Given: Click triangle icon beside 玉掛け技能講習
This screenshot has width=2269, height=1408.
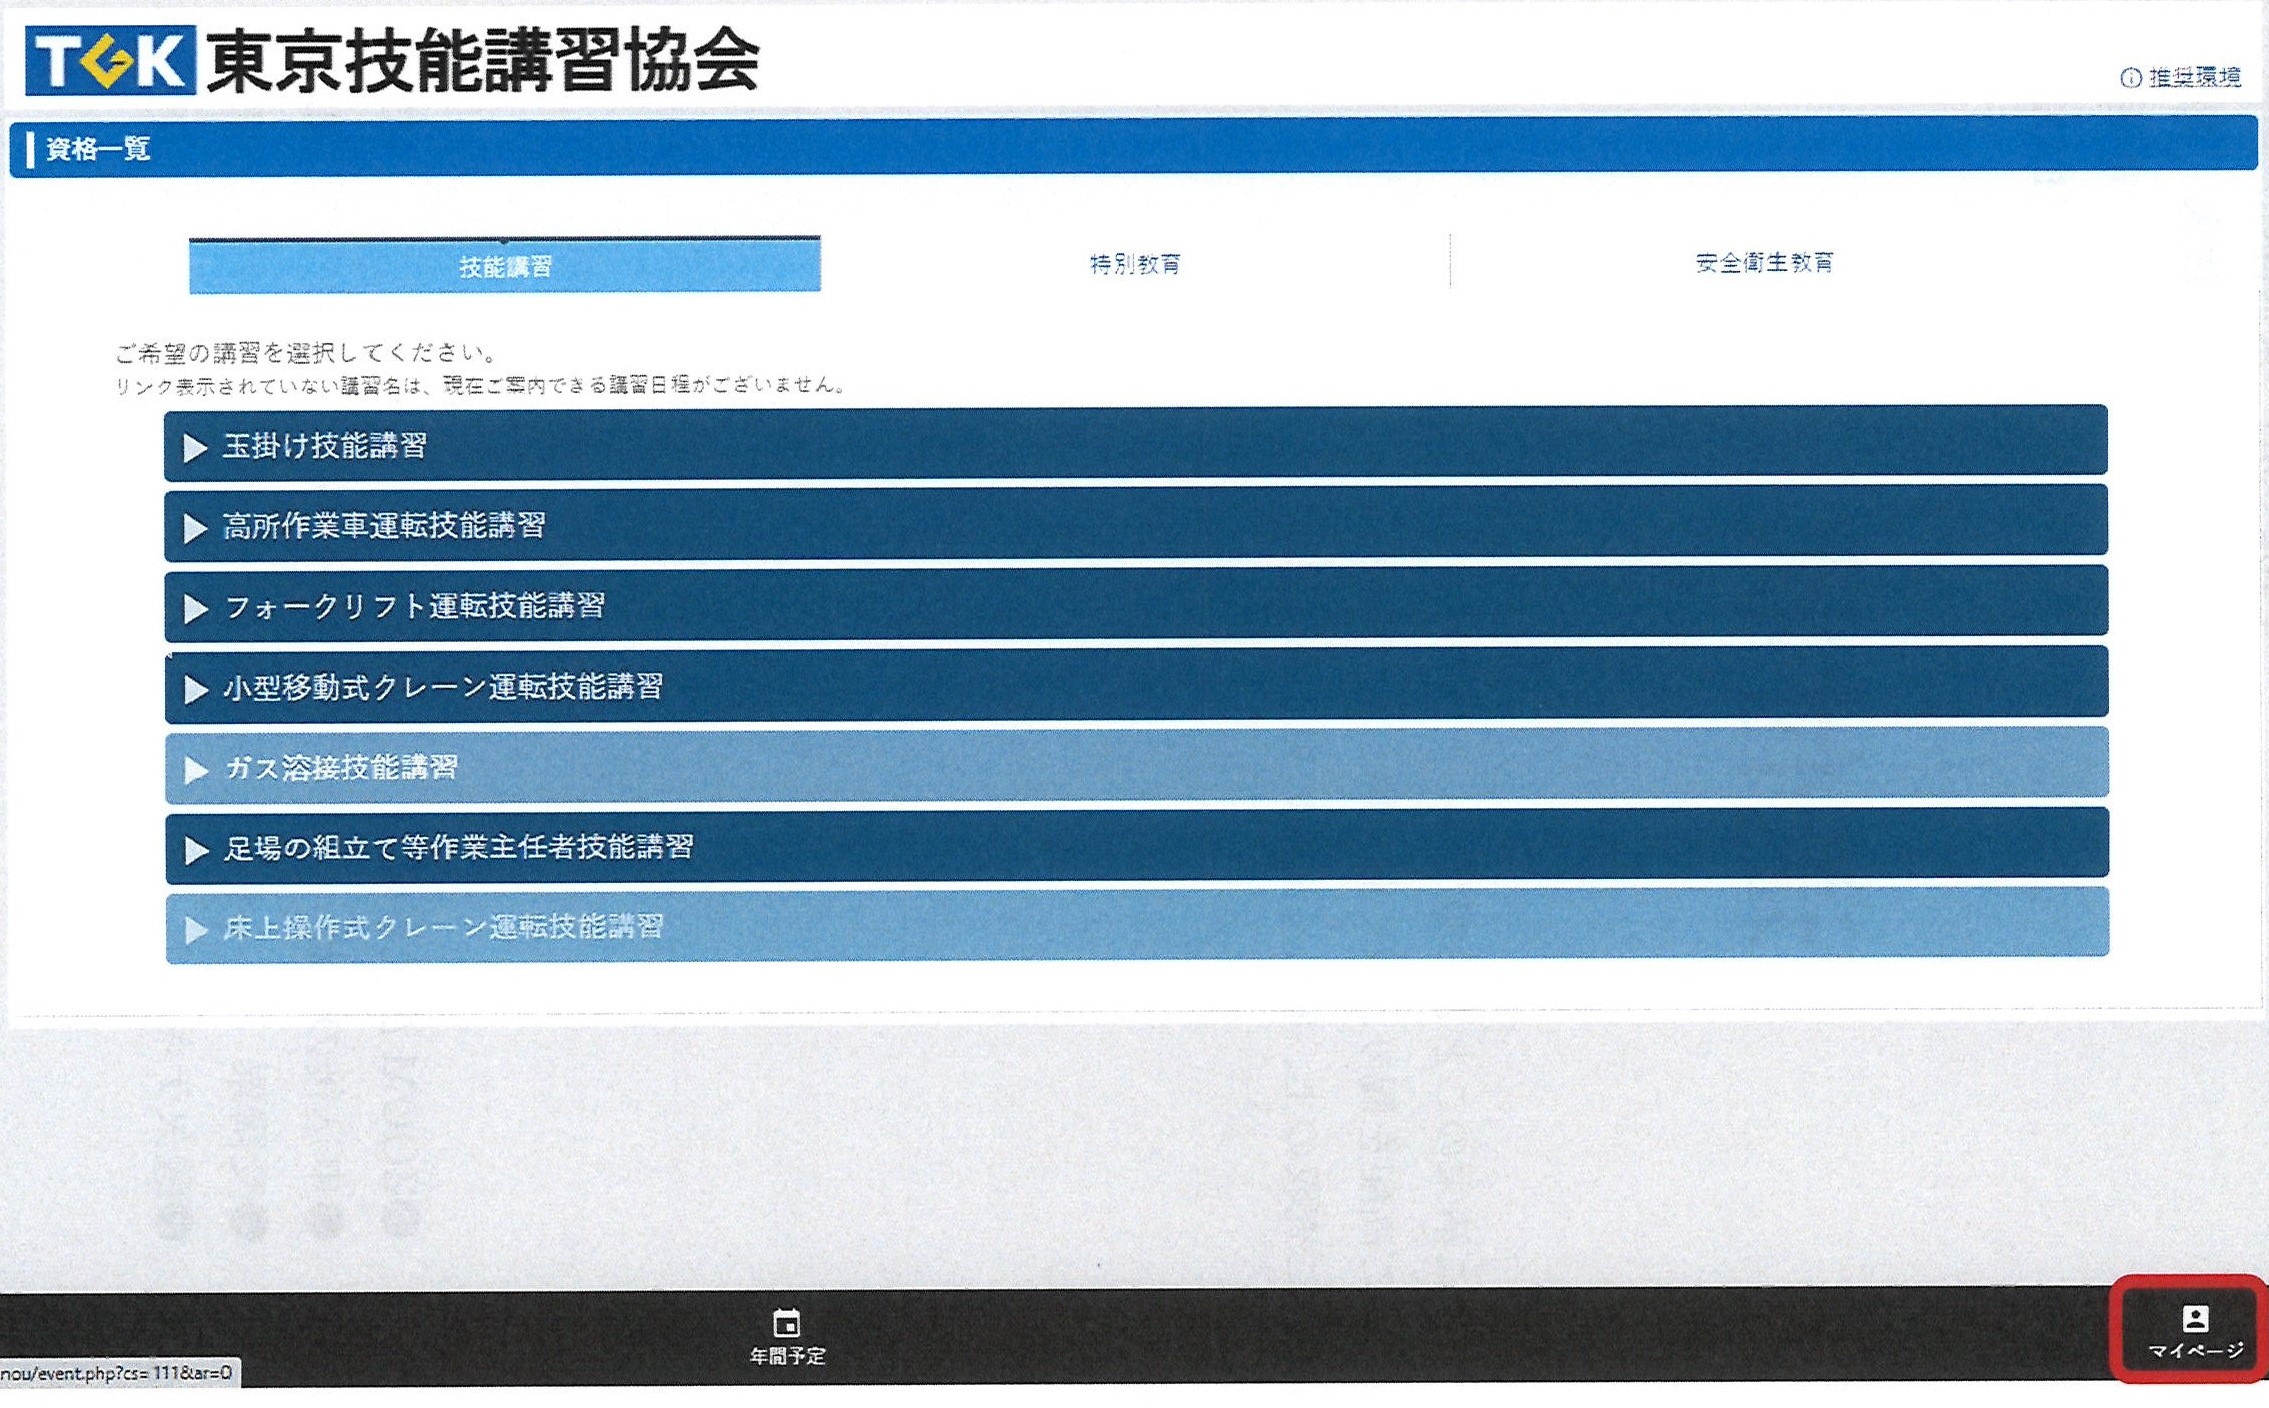Looking at the screenshot, I should [x=196, y=447].
